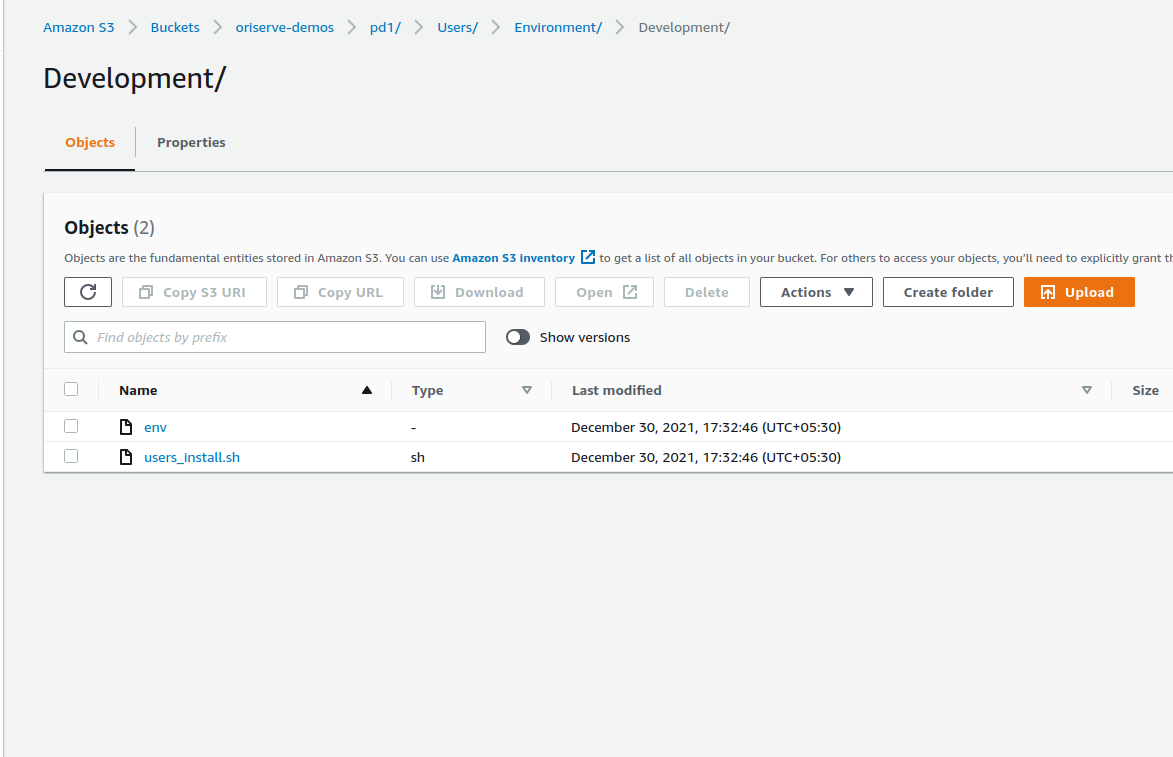Focus the Find objects by prefix field
This screenshot has height=757, width=1173.
pos(285,338)
